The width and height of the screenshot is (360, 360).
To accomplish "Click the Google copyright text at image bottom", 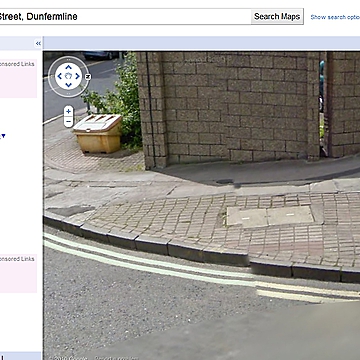I will pos(69,358).
